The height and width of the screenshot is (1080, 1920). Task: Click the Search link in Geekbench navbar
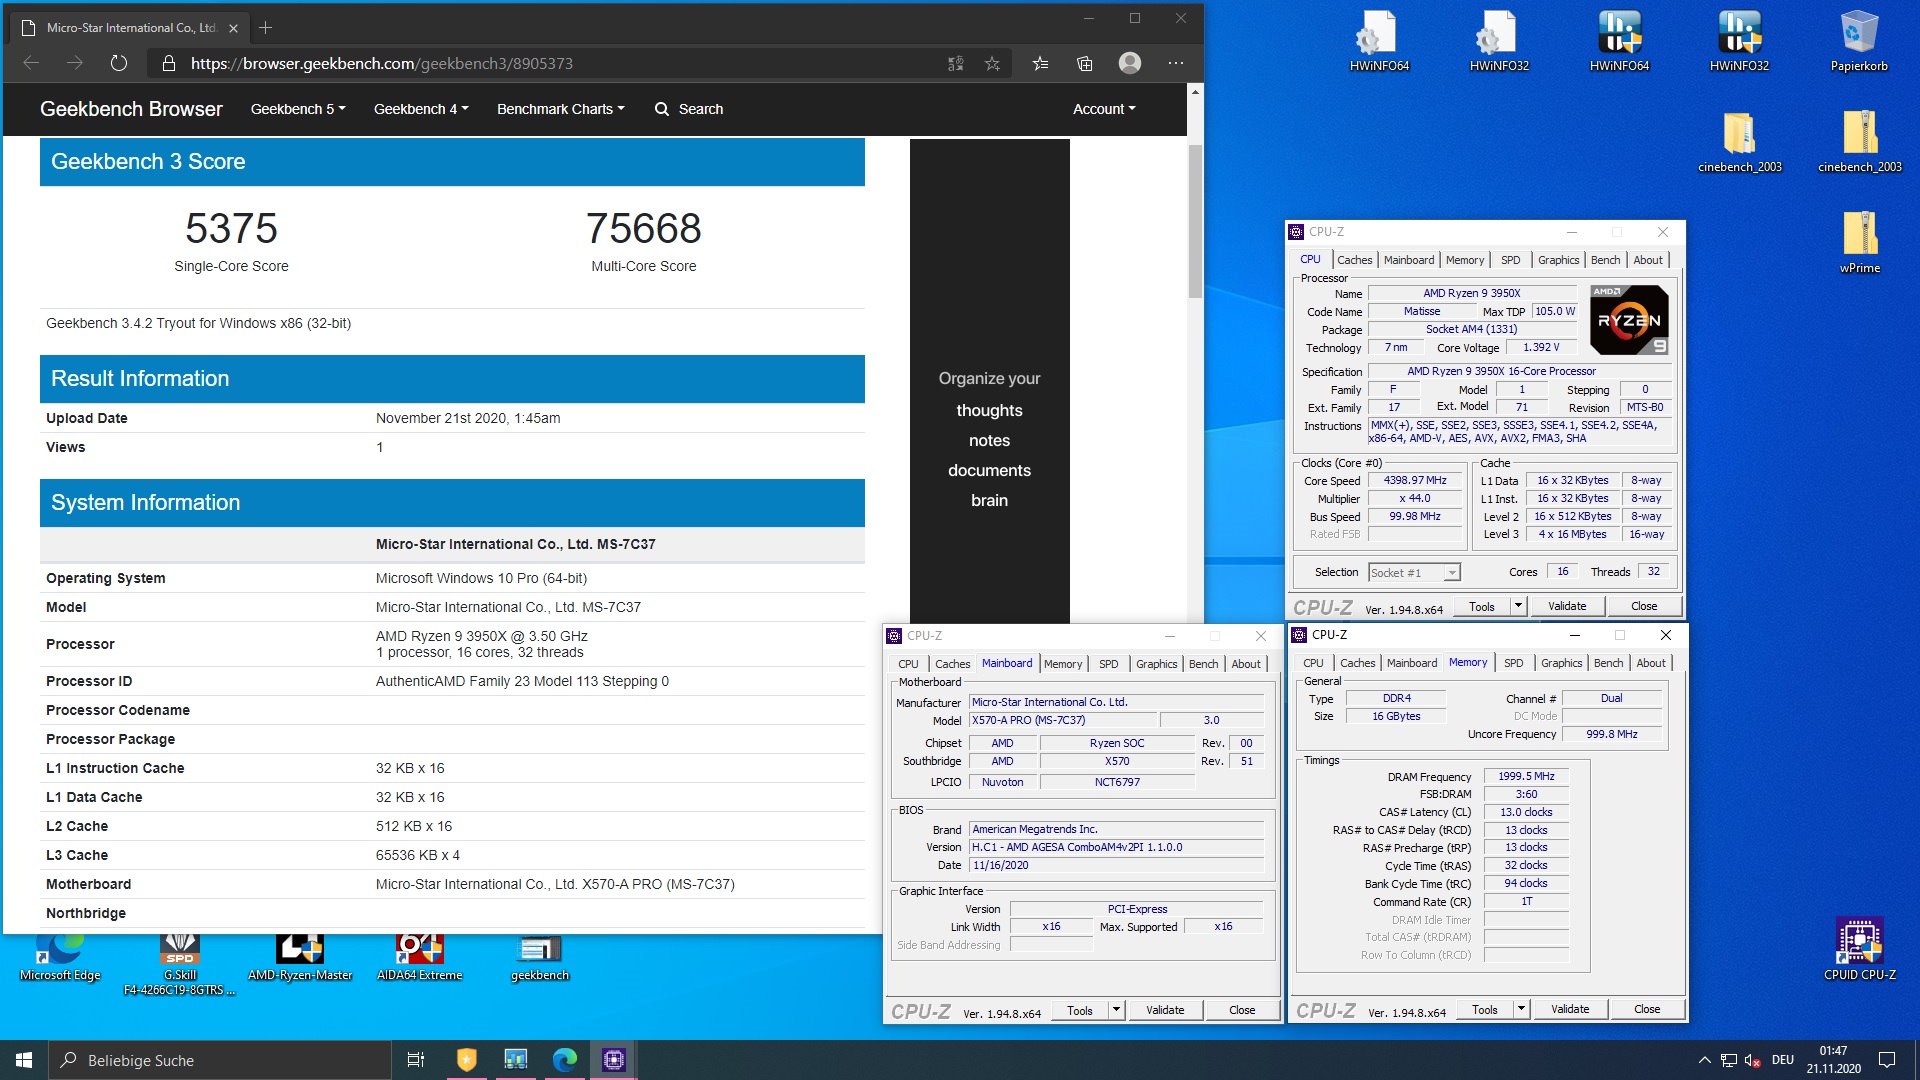coord(689,109)
